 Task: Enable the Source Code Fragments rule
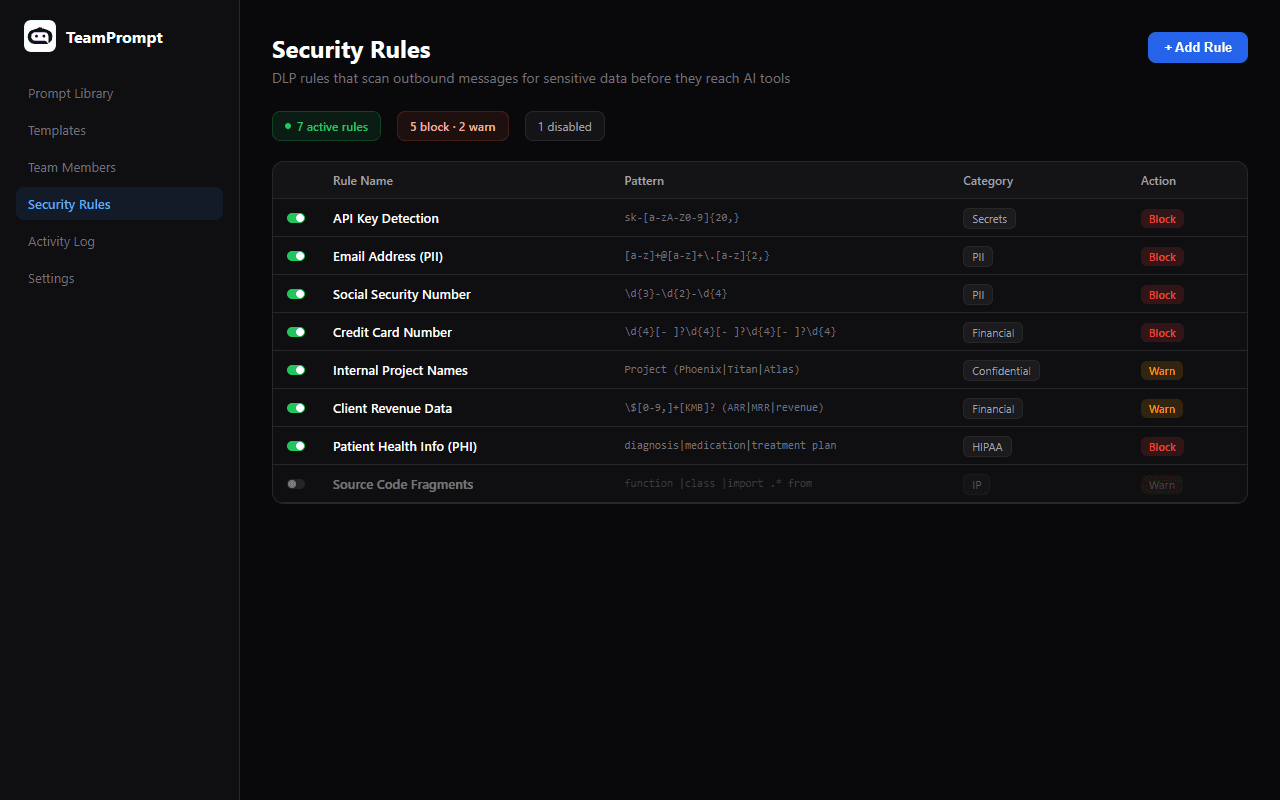click(x=296, y=484)
